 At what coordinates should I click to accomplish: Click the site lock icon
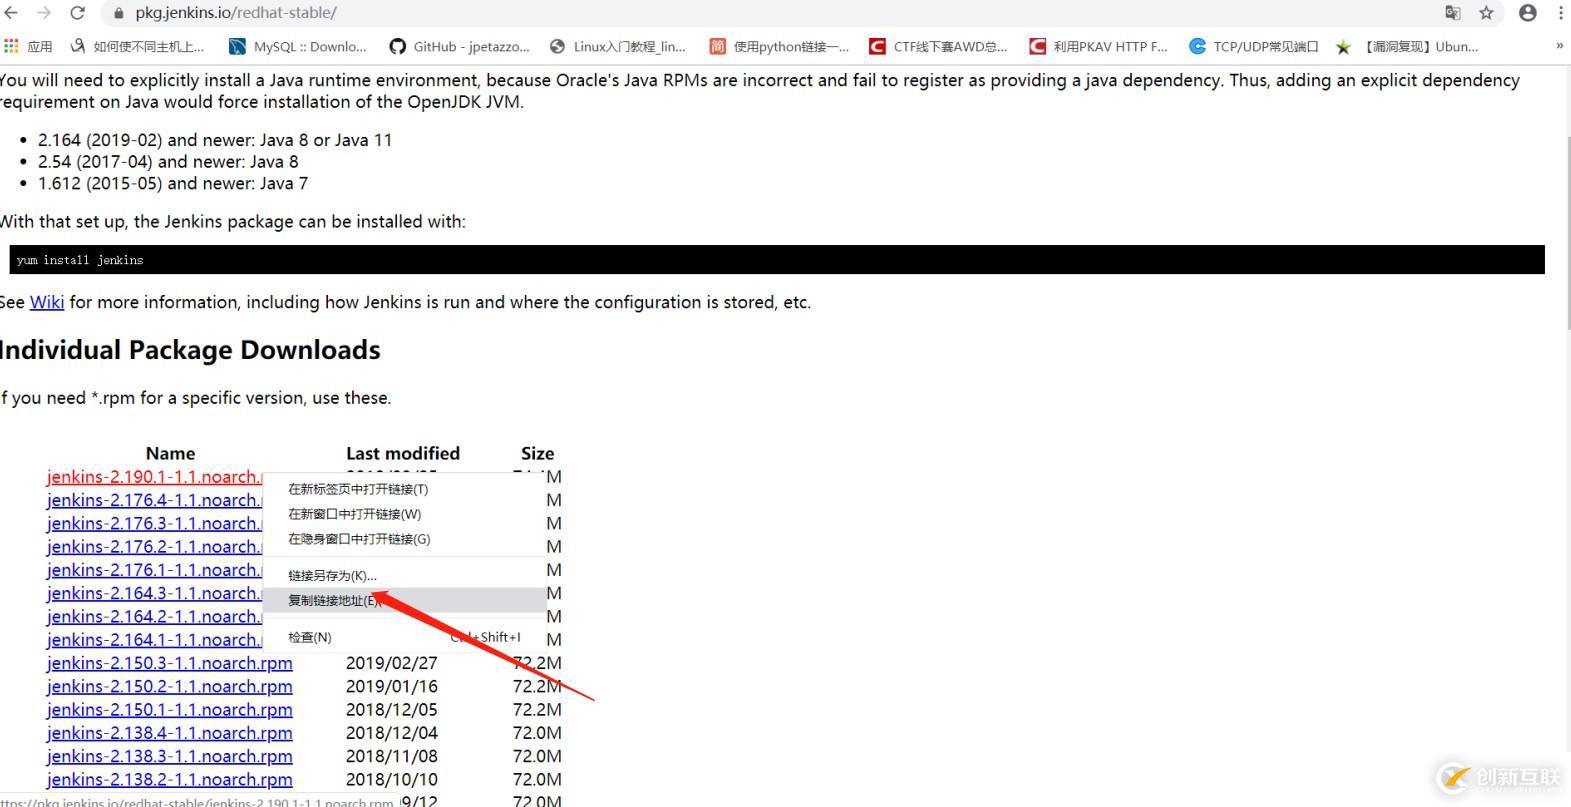pos(119,13)
